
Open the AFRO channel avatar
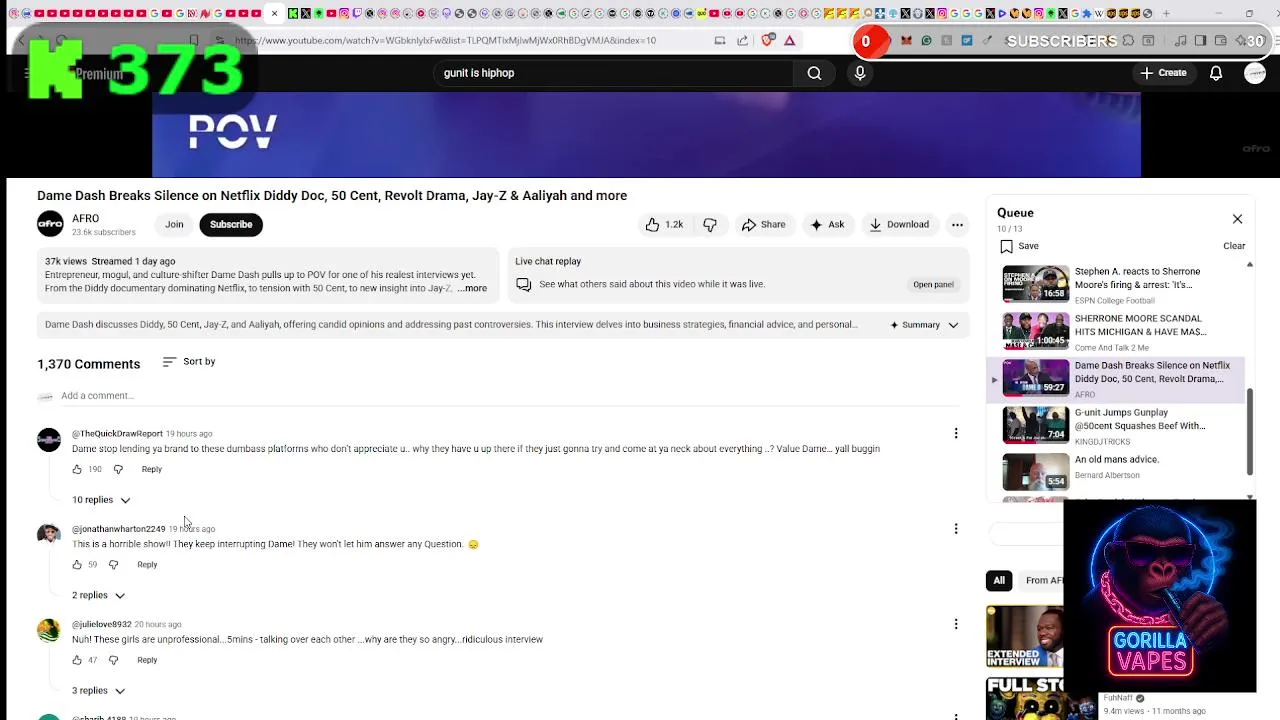50,225
